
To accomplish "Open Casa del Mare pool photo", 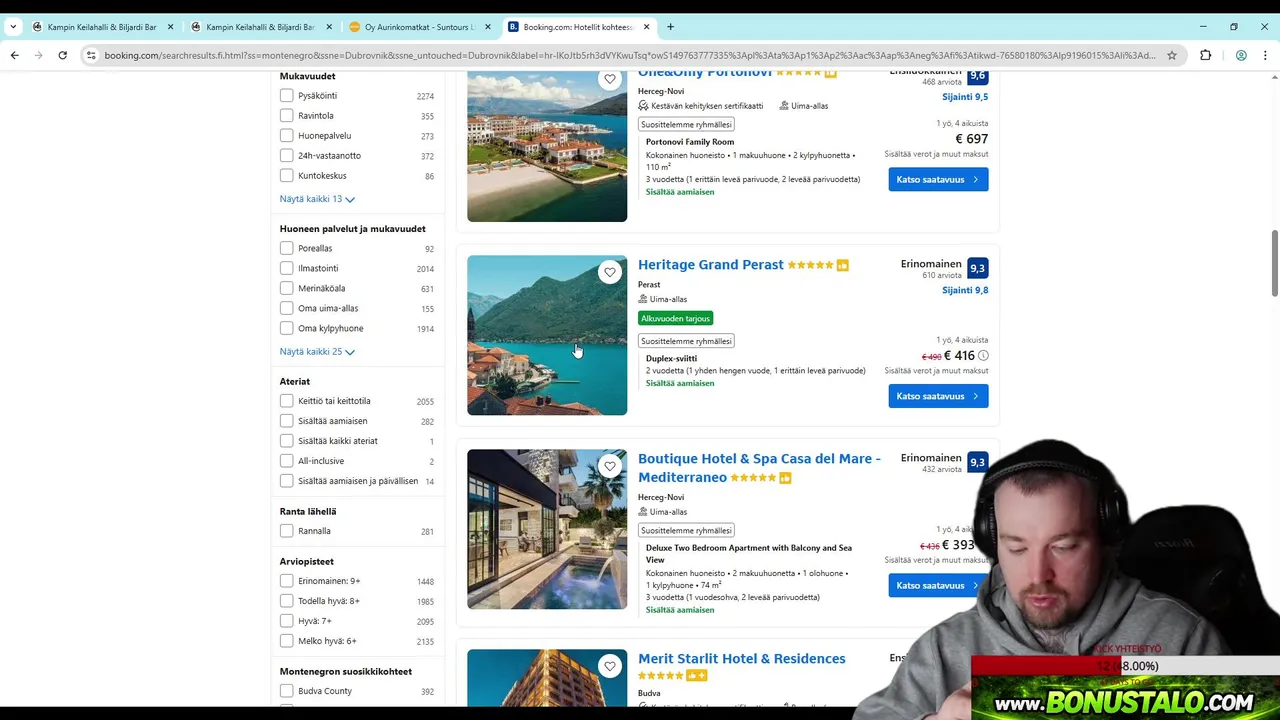I will (547, 529).
